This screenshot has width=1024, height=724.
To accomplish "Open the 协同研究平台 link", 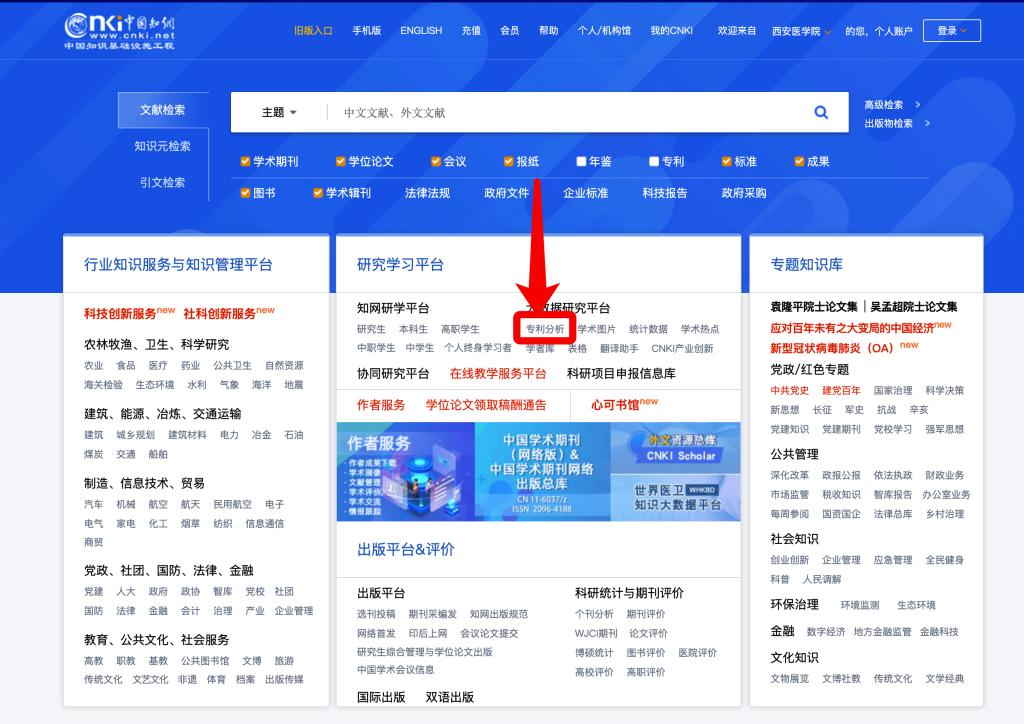I will pyautogui.click(x=393, y=373).
